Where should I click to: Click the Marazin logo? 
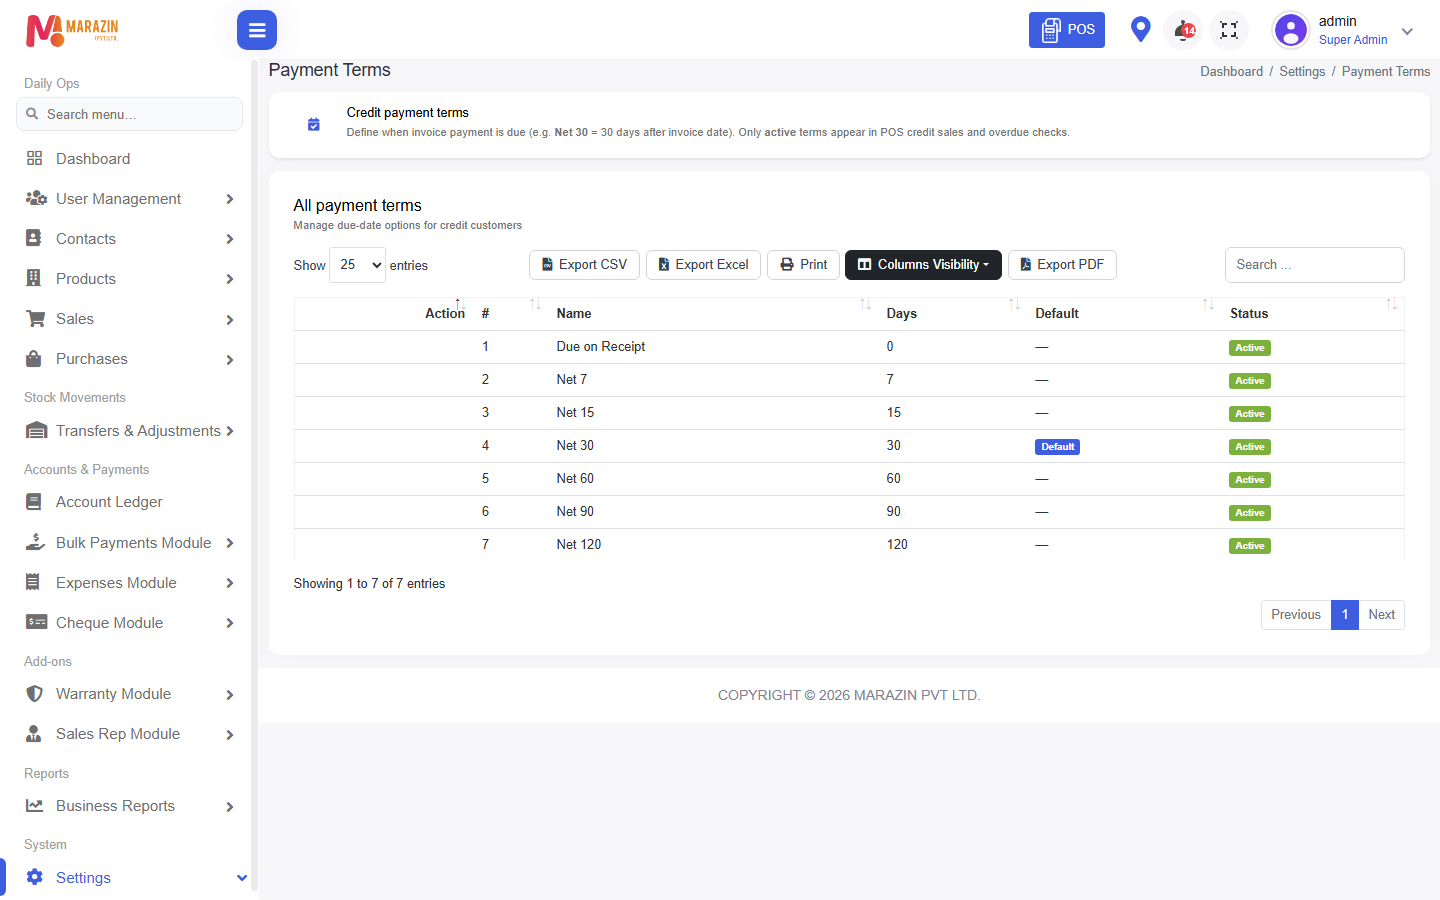[72, 31]
